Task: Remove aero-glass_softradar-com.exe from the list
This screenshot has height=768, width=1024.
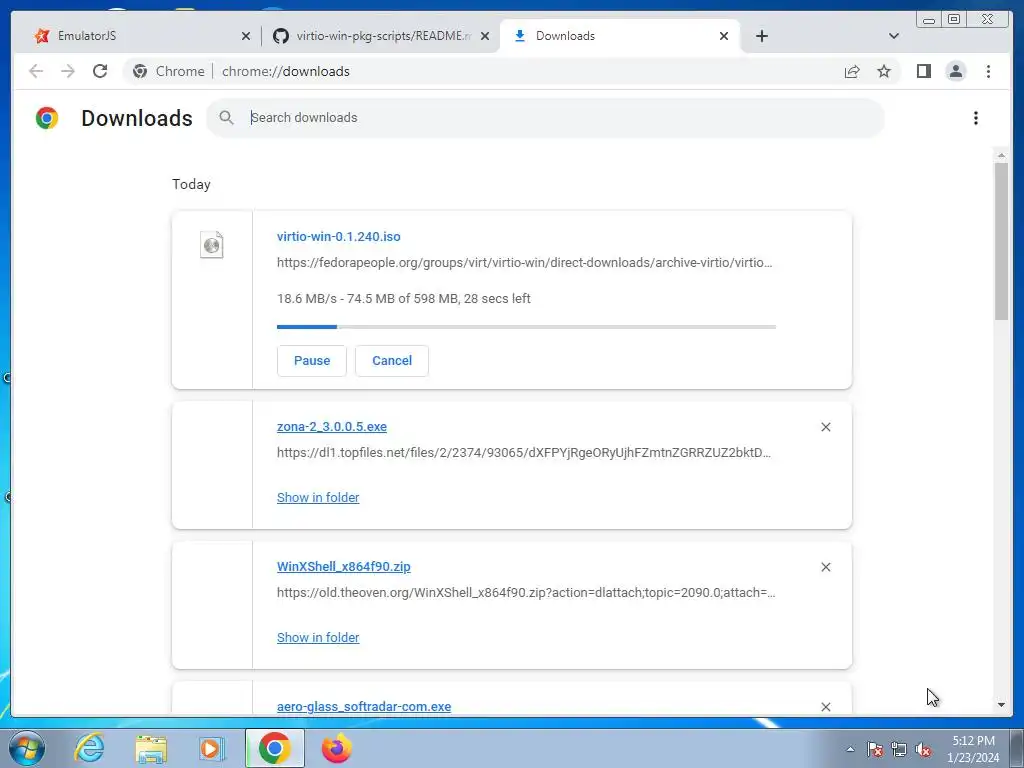Action: click(x=825, y=707)
